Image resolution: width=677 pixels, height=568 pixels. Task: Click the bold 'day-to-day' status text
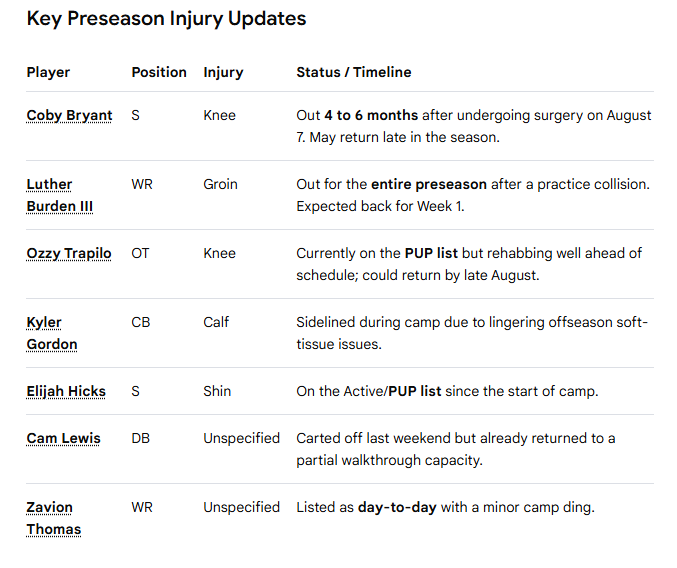pos(397,507)
